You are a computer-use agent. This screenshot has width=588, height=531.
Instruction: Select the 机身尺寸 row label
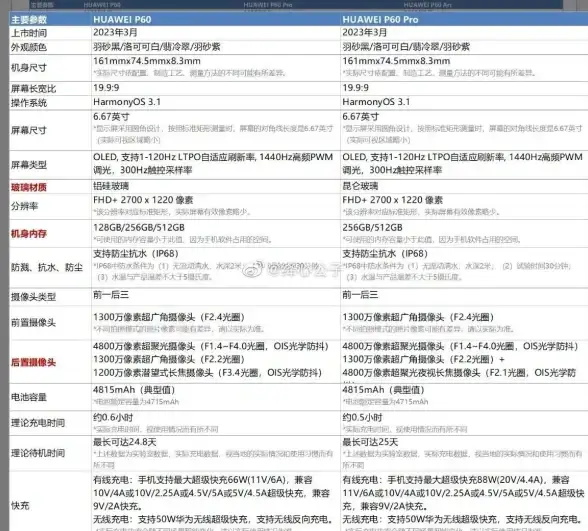tap(29, 68)
